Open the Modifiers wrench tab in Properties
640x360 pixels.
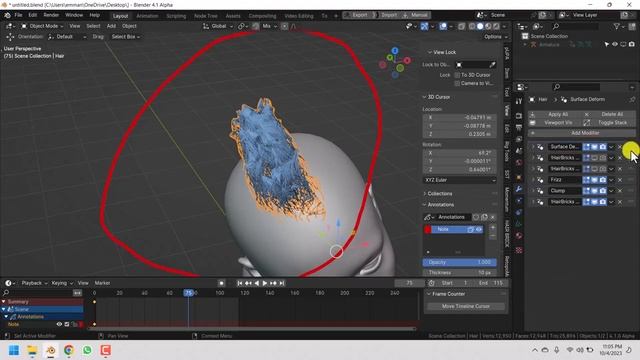pyautogui.click(x=518, y=189)
